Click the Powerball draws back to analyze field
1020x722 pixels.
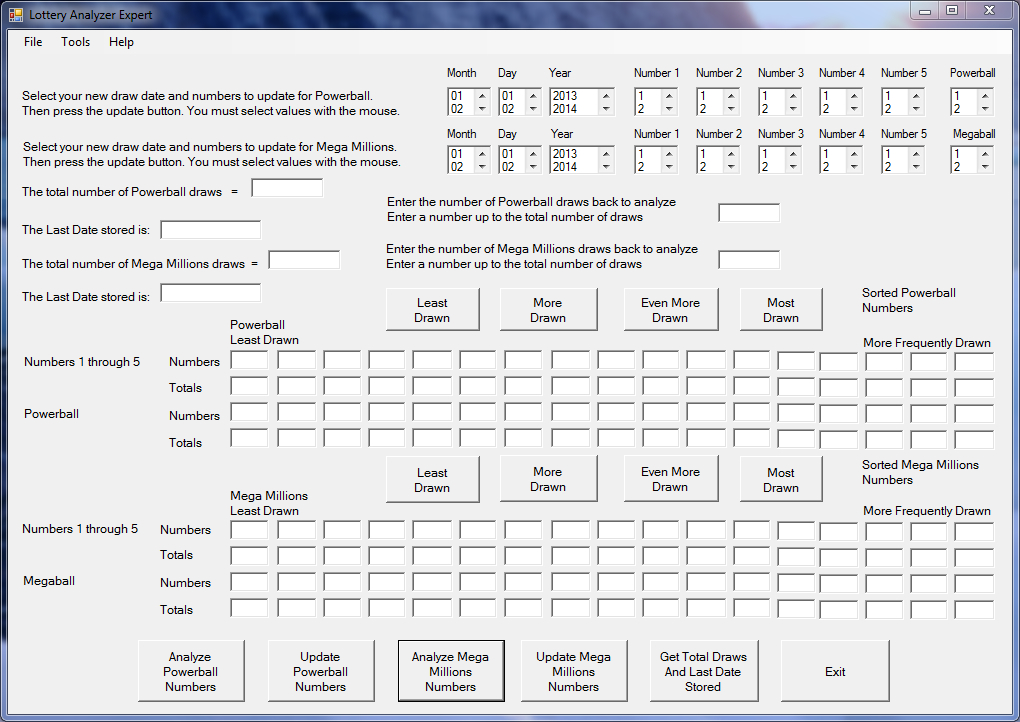tap(749, 213)
